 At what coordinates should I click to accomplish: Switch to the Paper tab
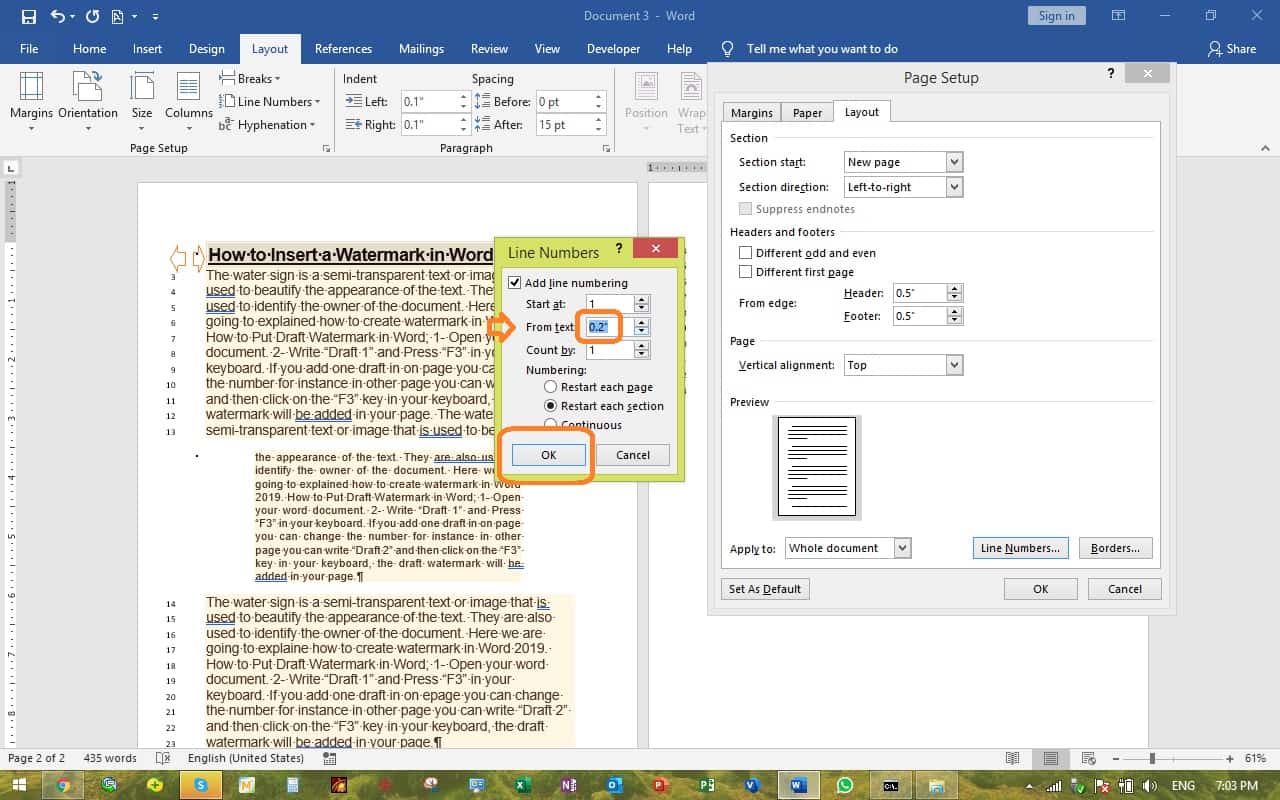tap(806, 112)
